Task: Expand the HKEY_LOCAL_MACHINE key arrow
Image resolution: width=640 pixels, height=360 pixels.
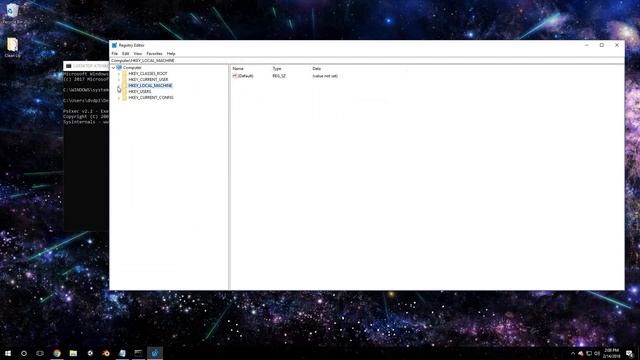Action: point(119,86)
